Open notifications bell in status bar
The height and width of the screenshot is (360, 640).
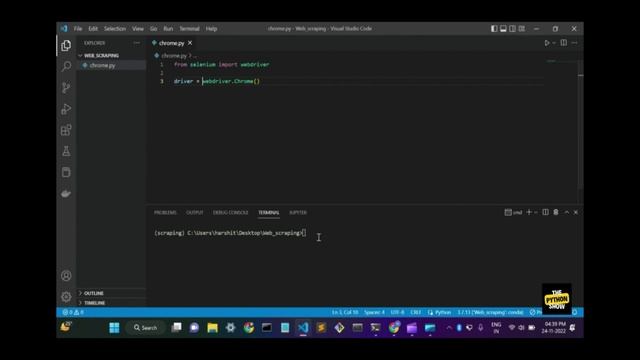coord(575,312)
